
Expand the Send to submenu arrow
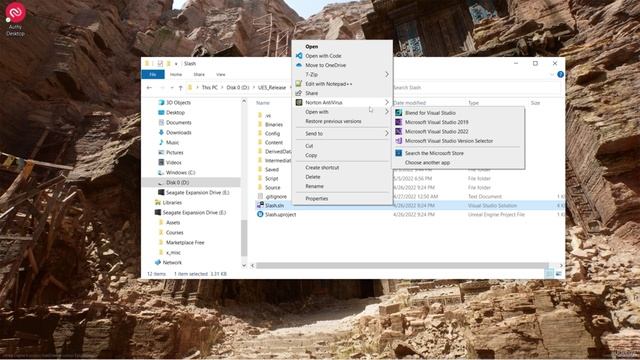pyautogui.click(x=387, y=133)
